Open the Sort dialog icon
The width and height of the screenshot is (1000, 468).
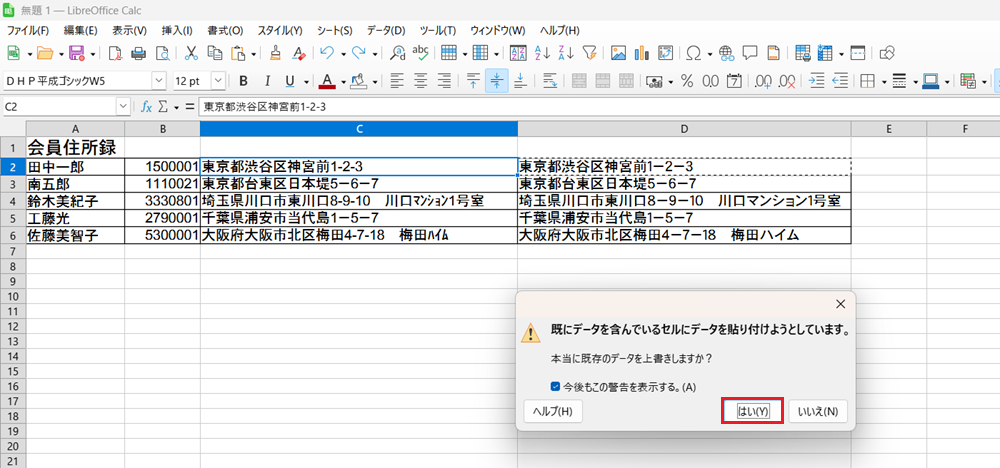518,53
